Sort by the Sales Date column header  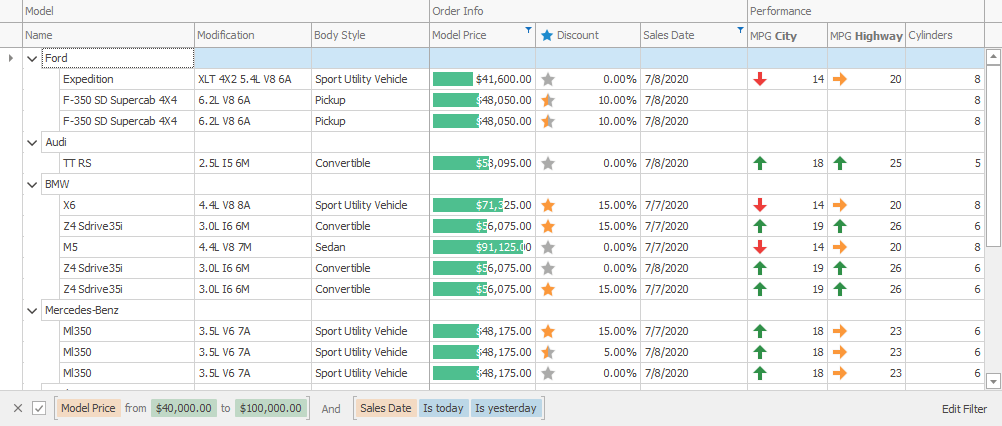click(694, 35)
